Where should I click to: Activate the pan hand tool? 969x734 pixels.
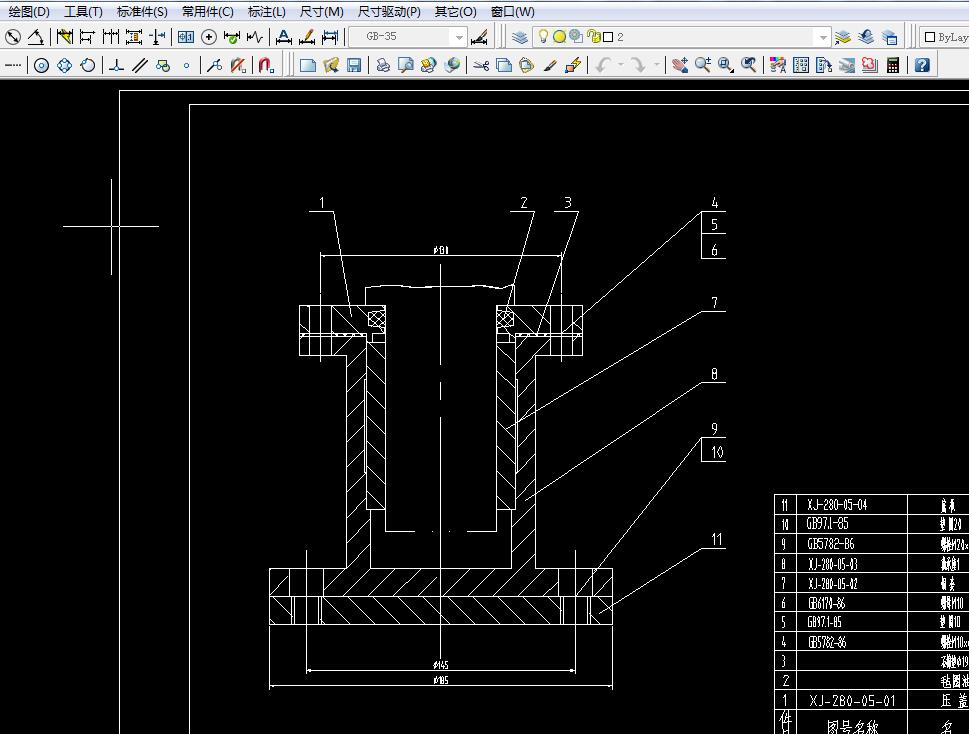pyautogui.click(x=680, y=65)
